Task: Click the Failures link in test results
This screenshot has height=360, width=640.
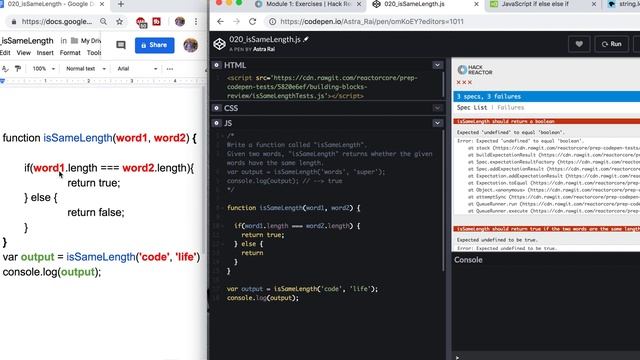Action: tap(511, 107)
